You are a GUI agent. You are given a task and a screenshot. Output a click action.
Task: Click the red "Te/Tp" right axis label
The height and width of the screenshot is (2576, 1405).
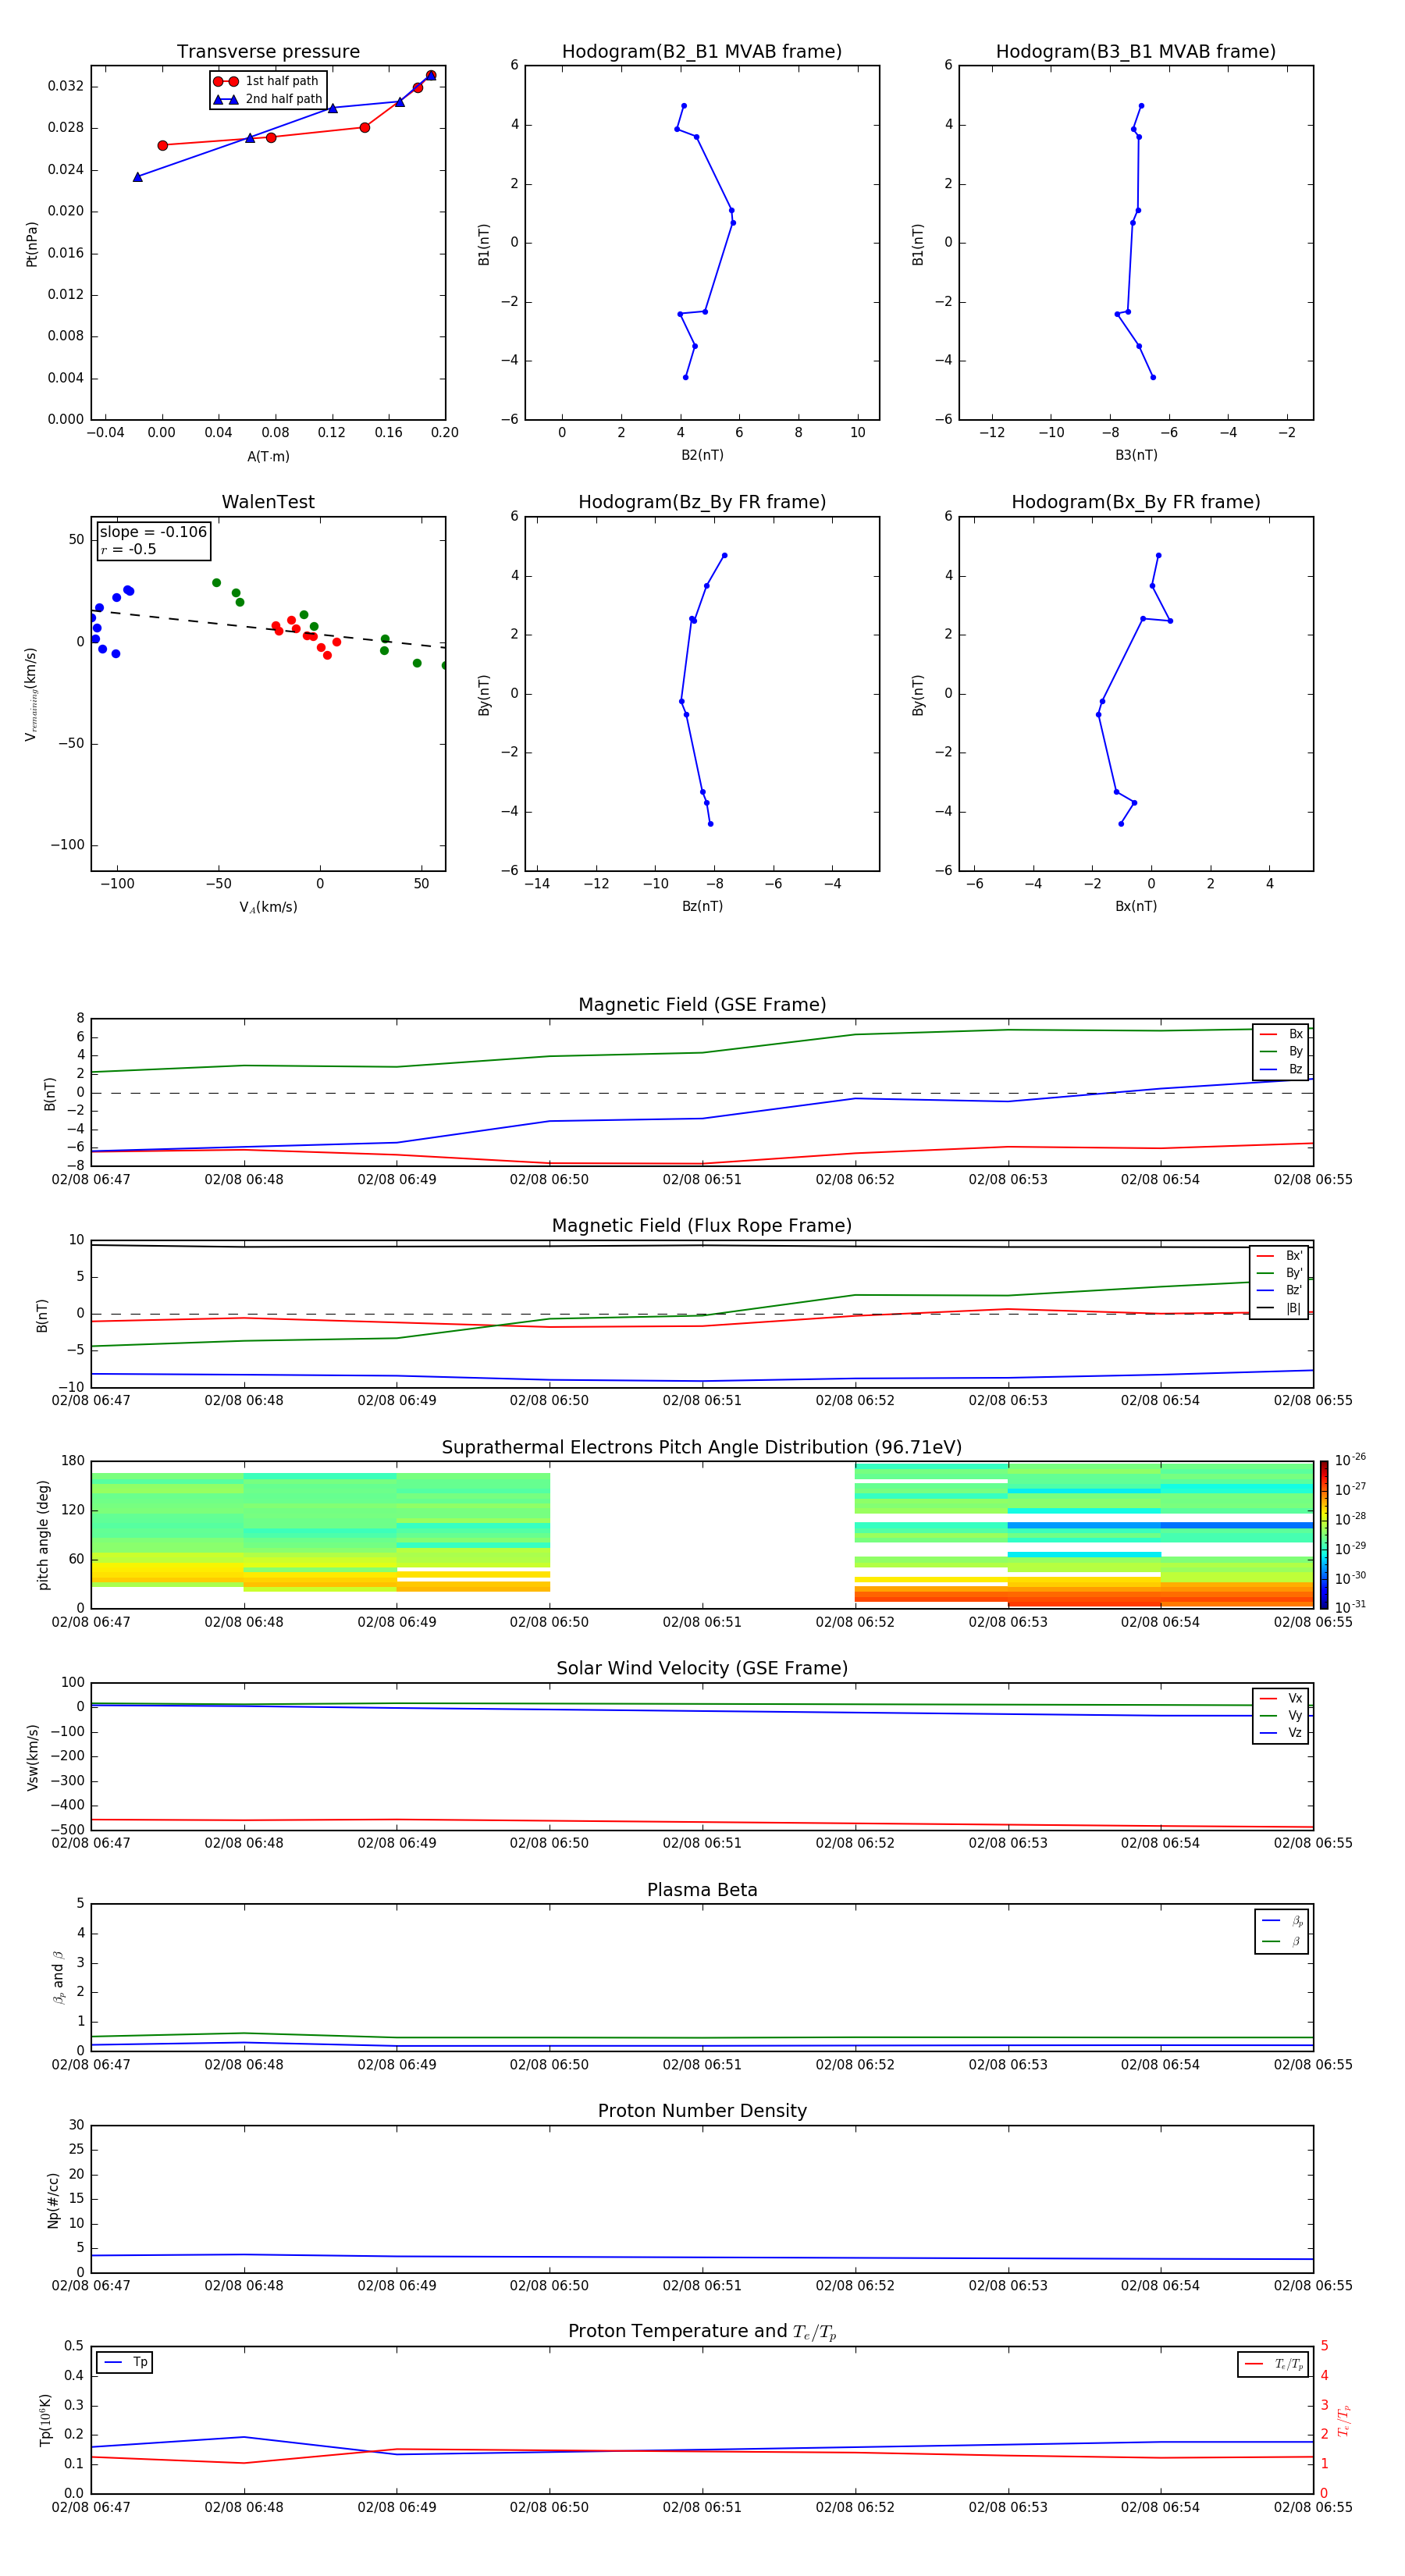[x=1344, y=2420]
